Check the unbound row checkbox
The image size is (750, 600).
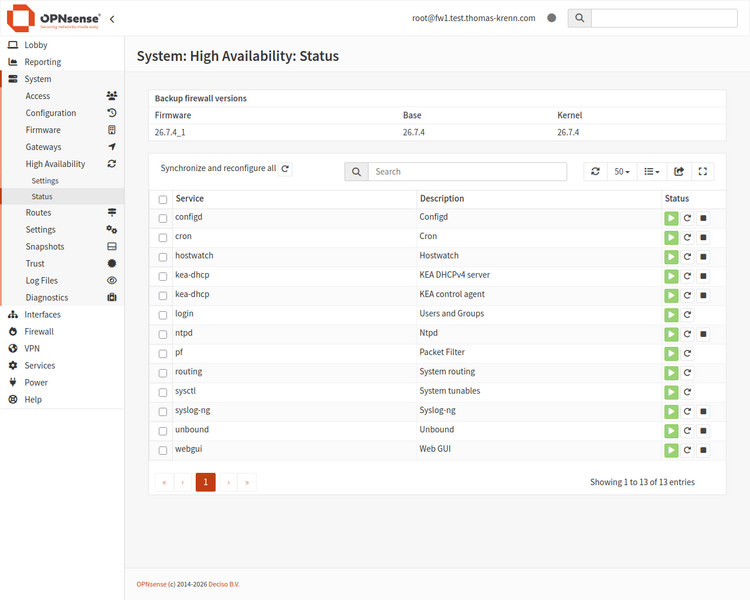[163, 431]
